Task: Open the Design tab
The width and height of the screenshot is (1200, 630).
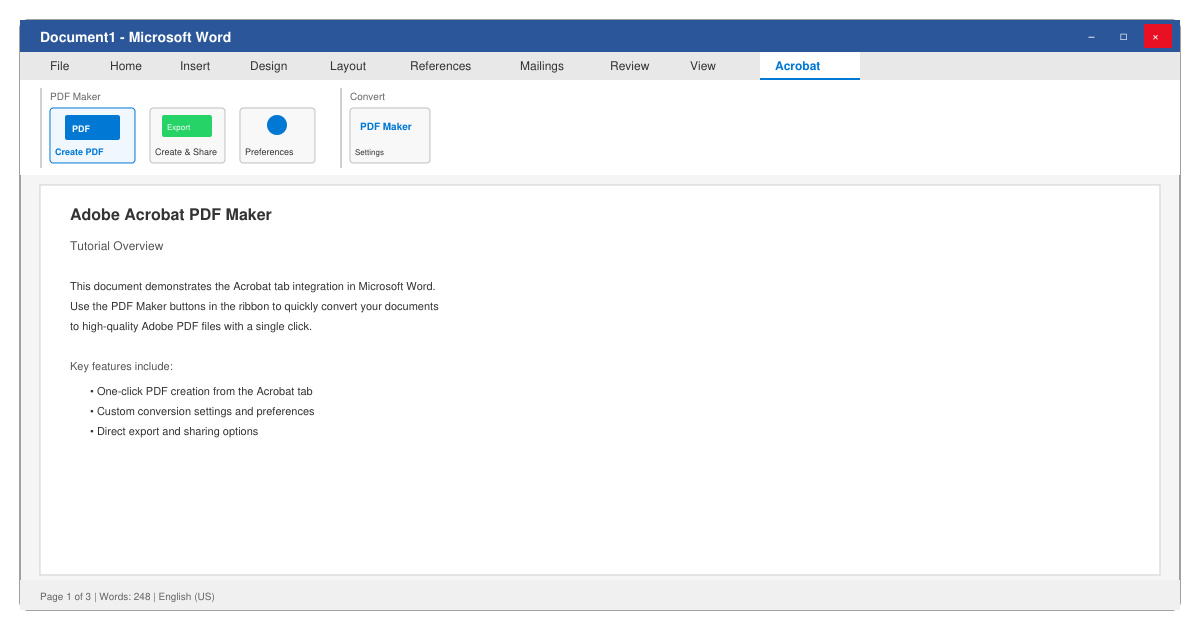Action: point(269,66)
